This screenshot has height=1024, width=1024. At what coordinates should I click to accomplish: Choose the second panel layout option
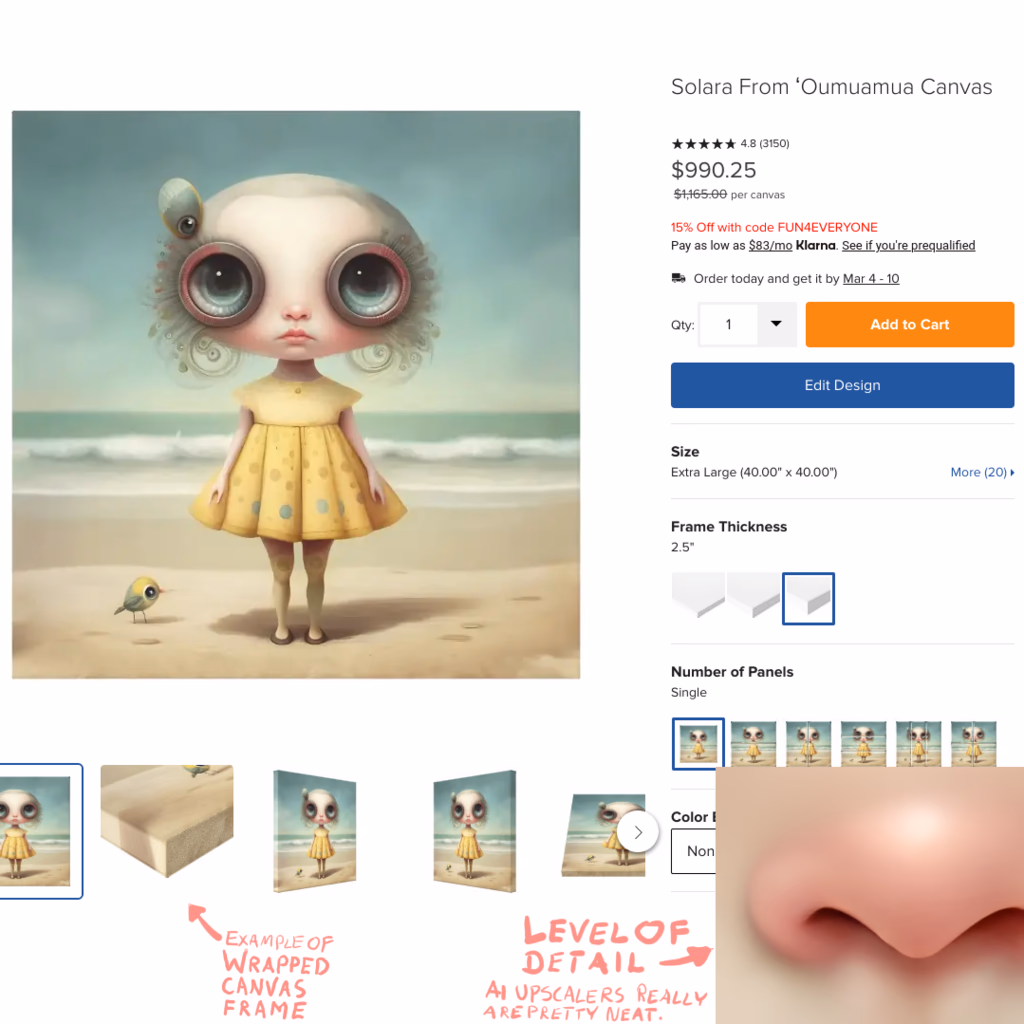click(753, 743)
